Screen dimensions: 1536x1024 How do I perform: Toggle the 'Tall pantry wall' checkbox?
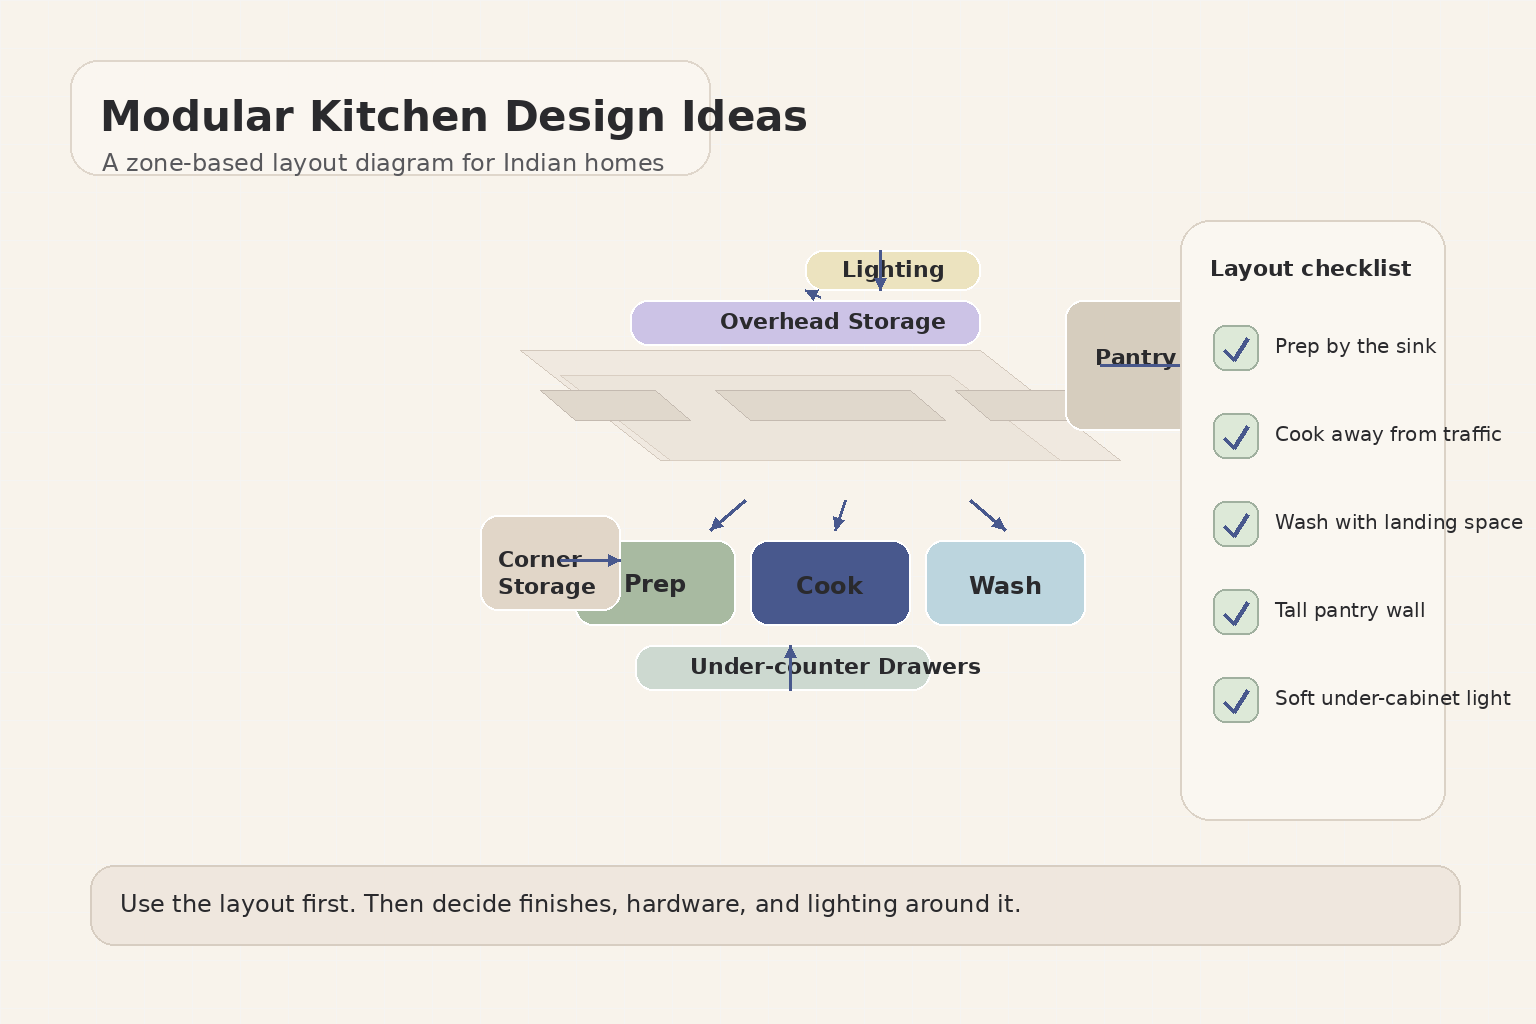point(1236,612)
